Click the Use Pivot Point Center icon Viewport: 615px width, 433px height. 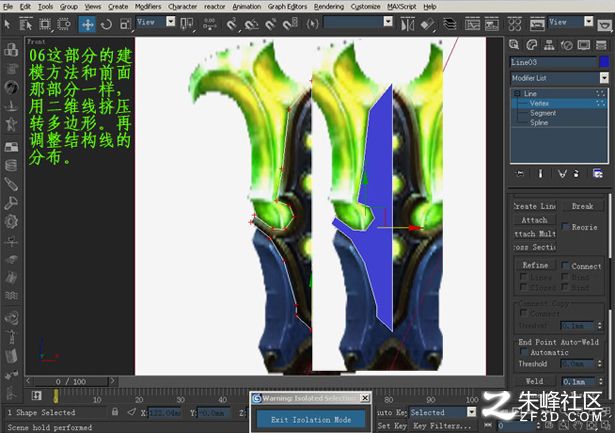coord(186,24)
